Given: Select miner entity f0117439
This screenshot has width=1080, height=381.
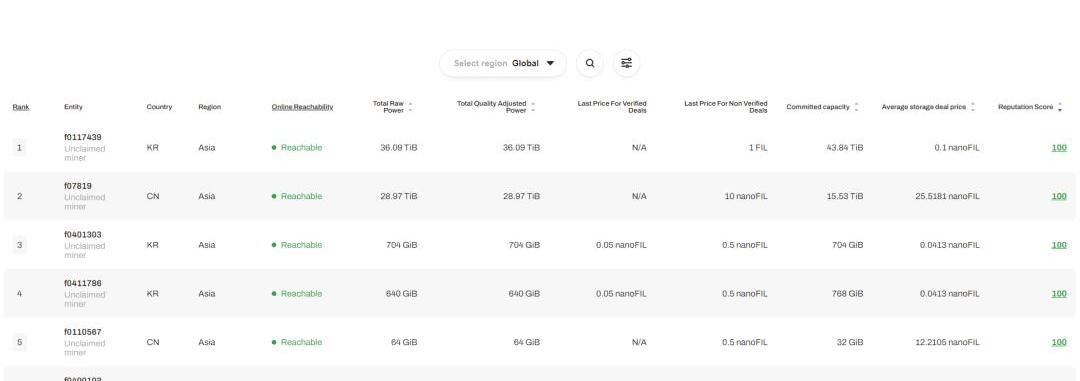Looking at the screenshot, I should (x=83, y=137).
